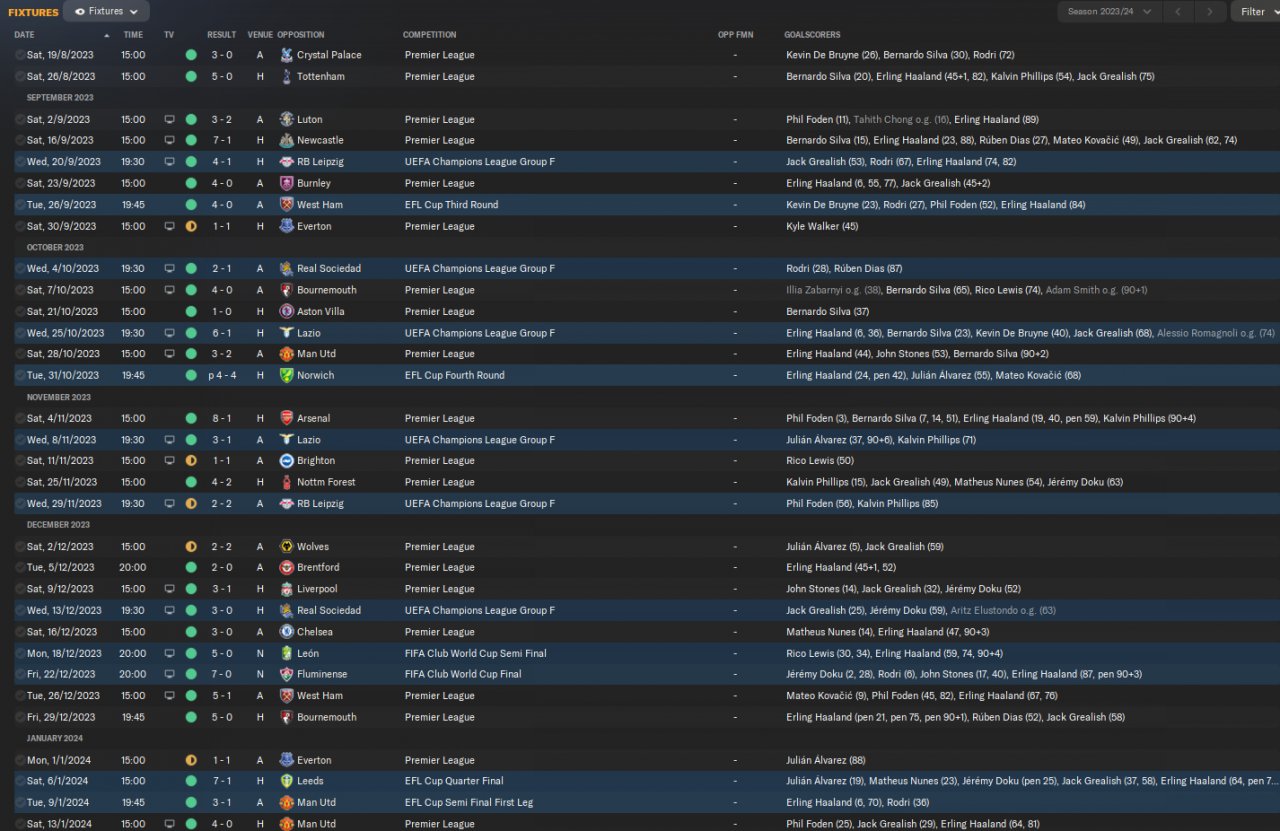
Task: Click the Wolves club badge
Action: tap(287, 547)
